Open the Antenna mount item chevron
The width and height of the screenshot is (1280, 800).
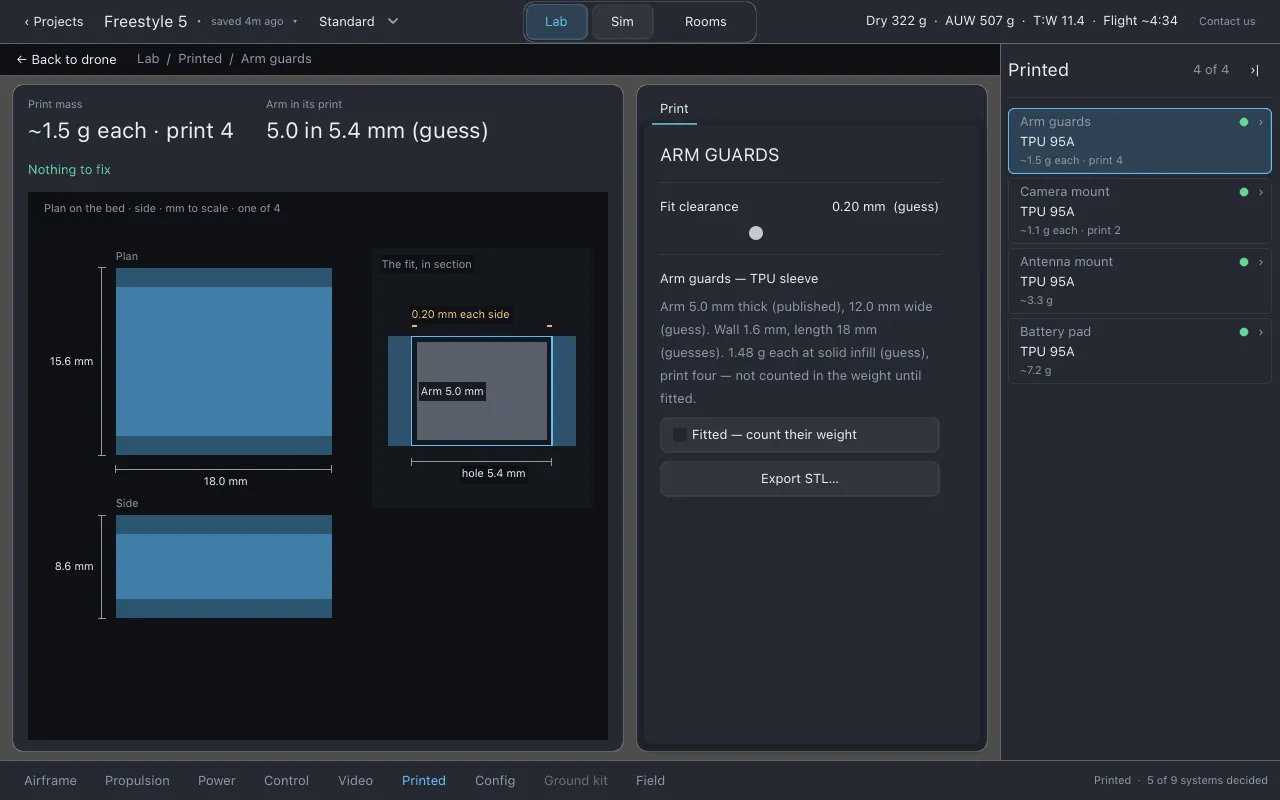coord(1260,262)
